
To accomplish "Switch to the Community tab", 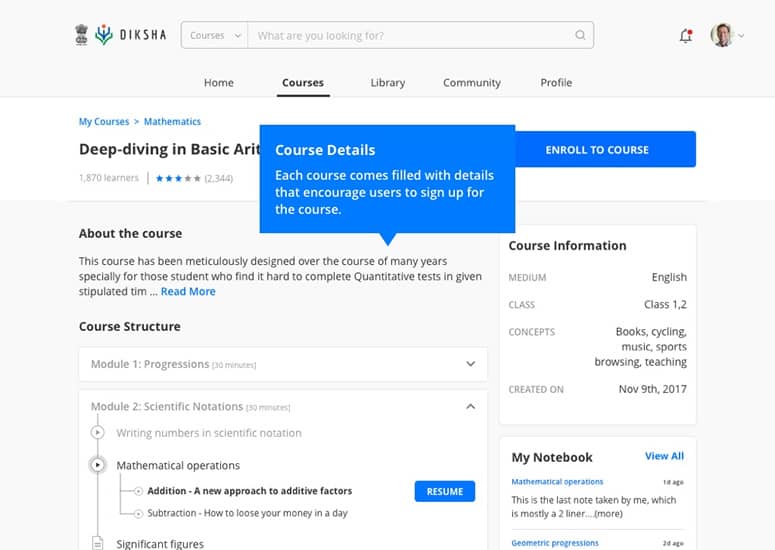I will click(472, 83).
